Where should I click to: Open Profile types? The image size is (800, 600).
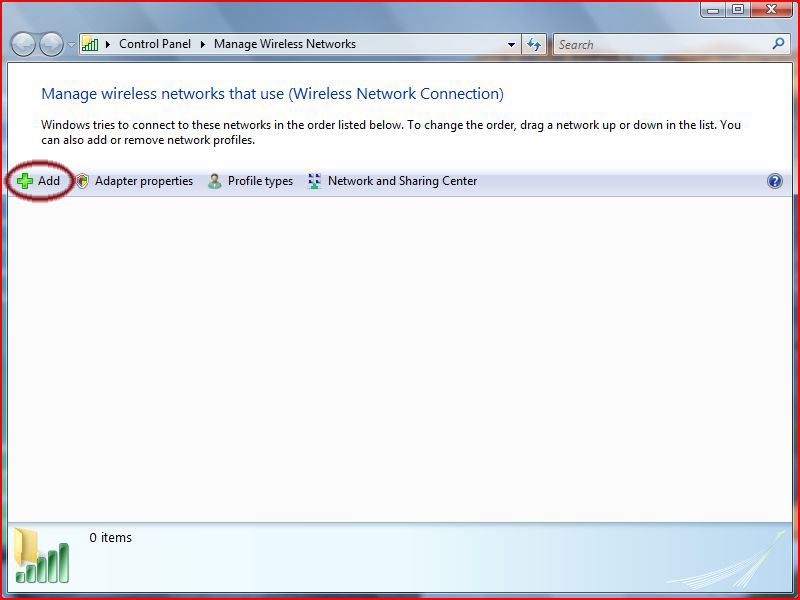click(x=260, y=181)
